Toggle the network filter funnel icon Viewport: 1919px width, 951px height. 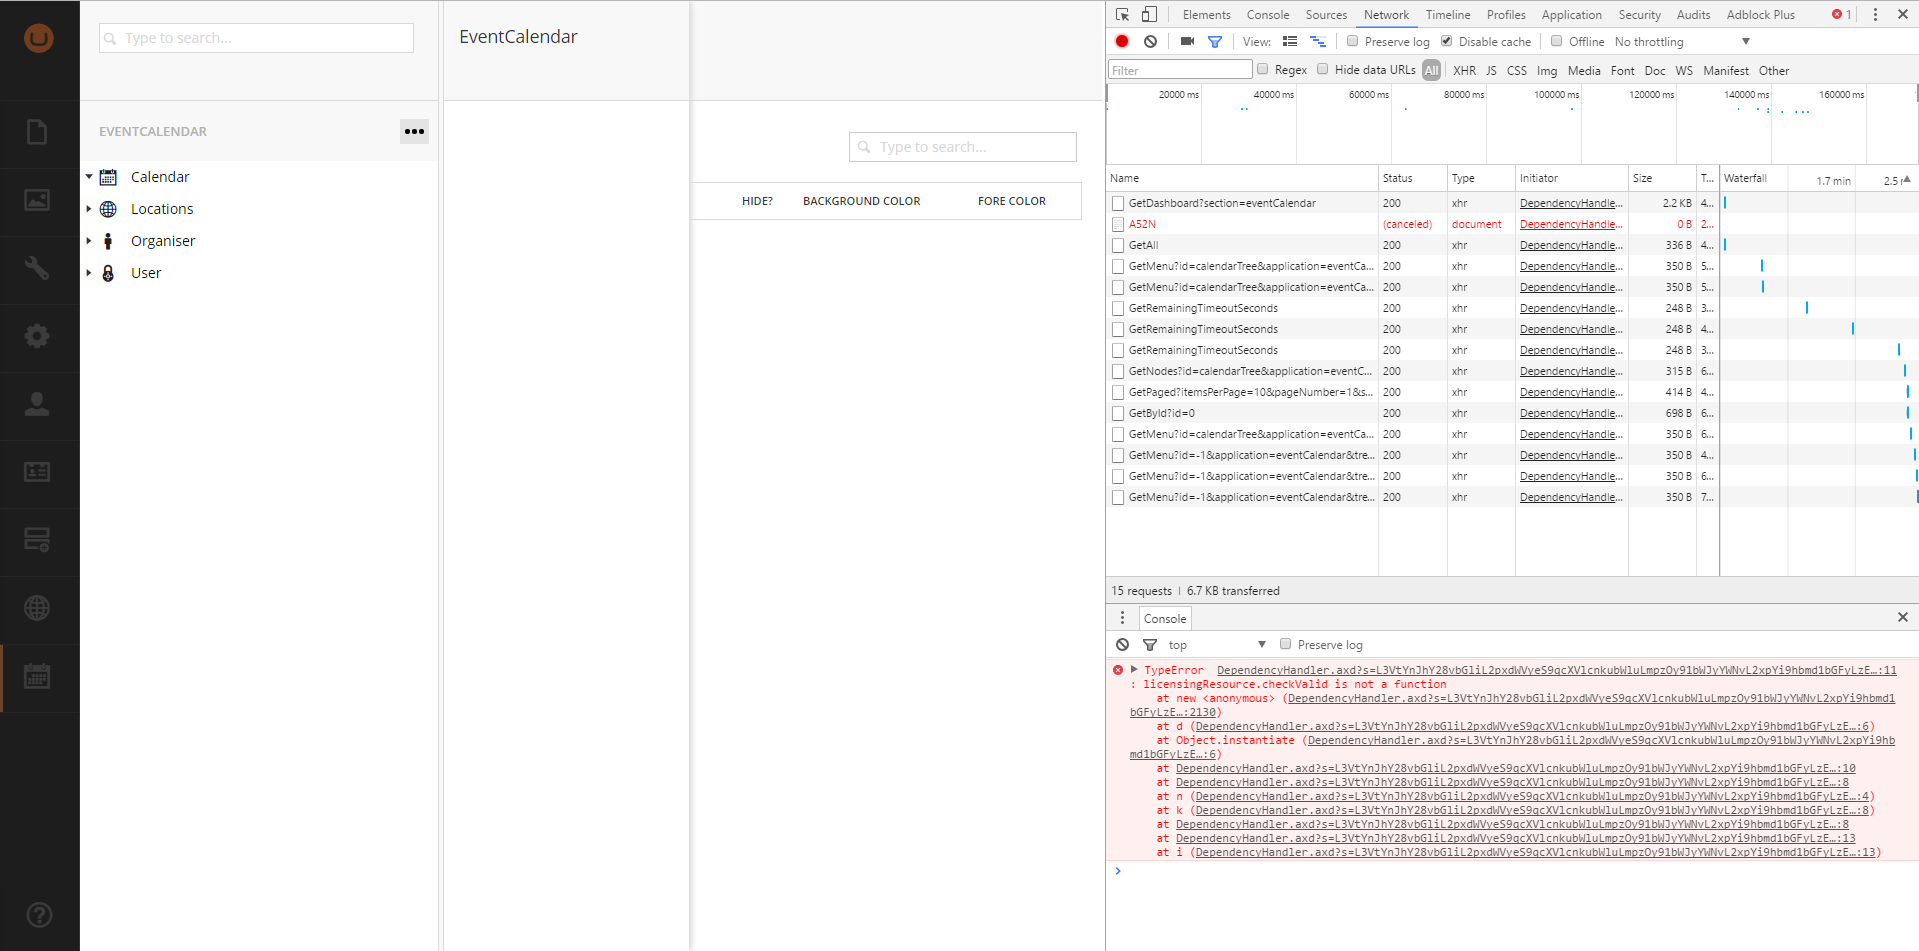[1215, 42]
